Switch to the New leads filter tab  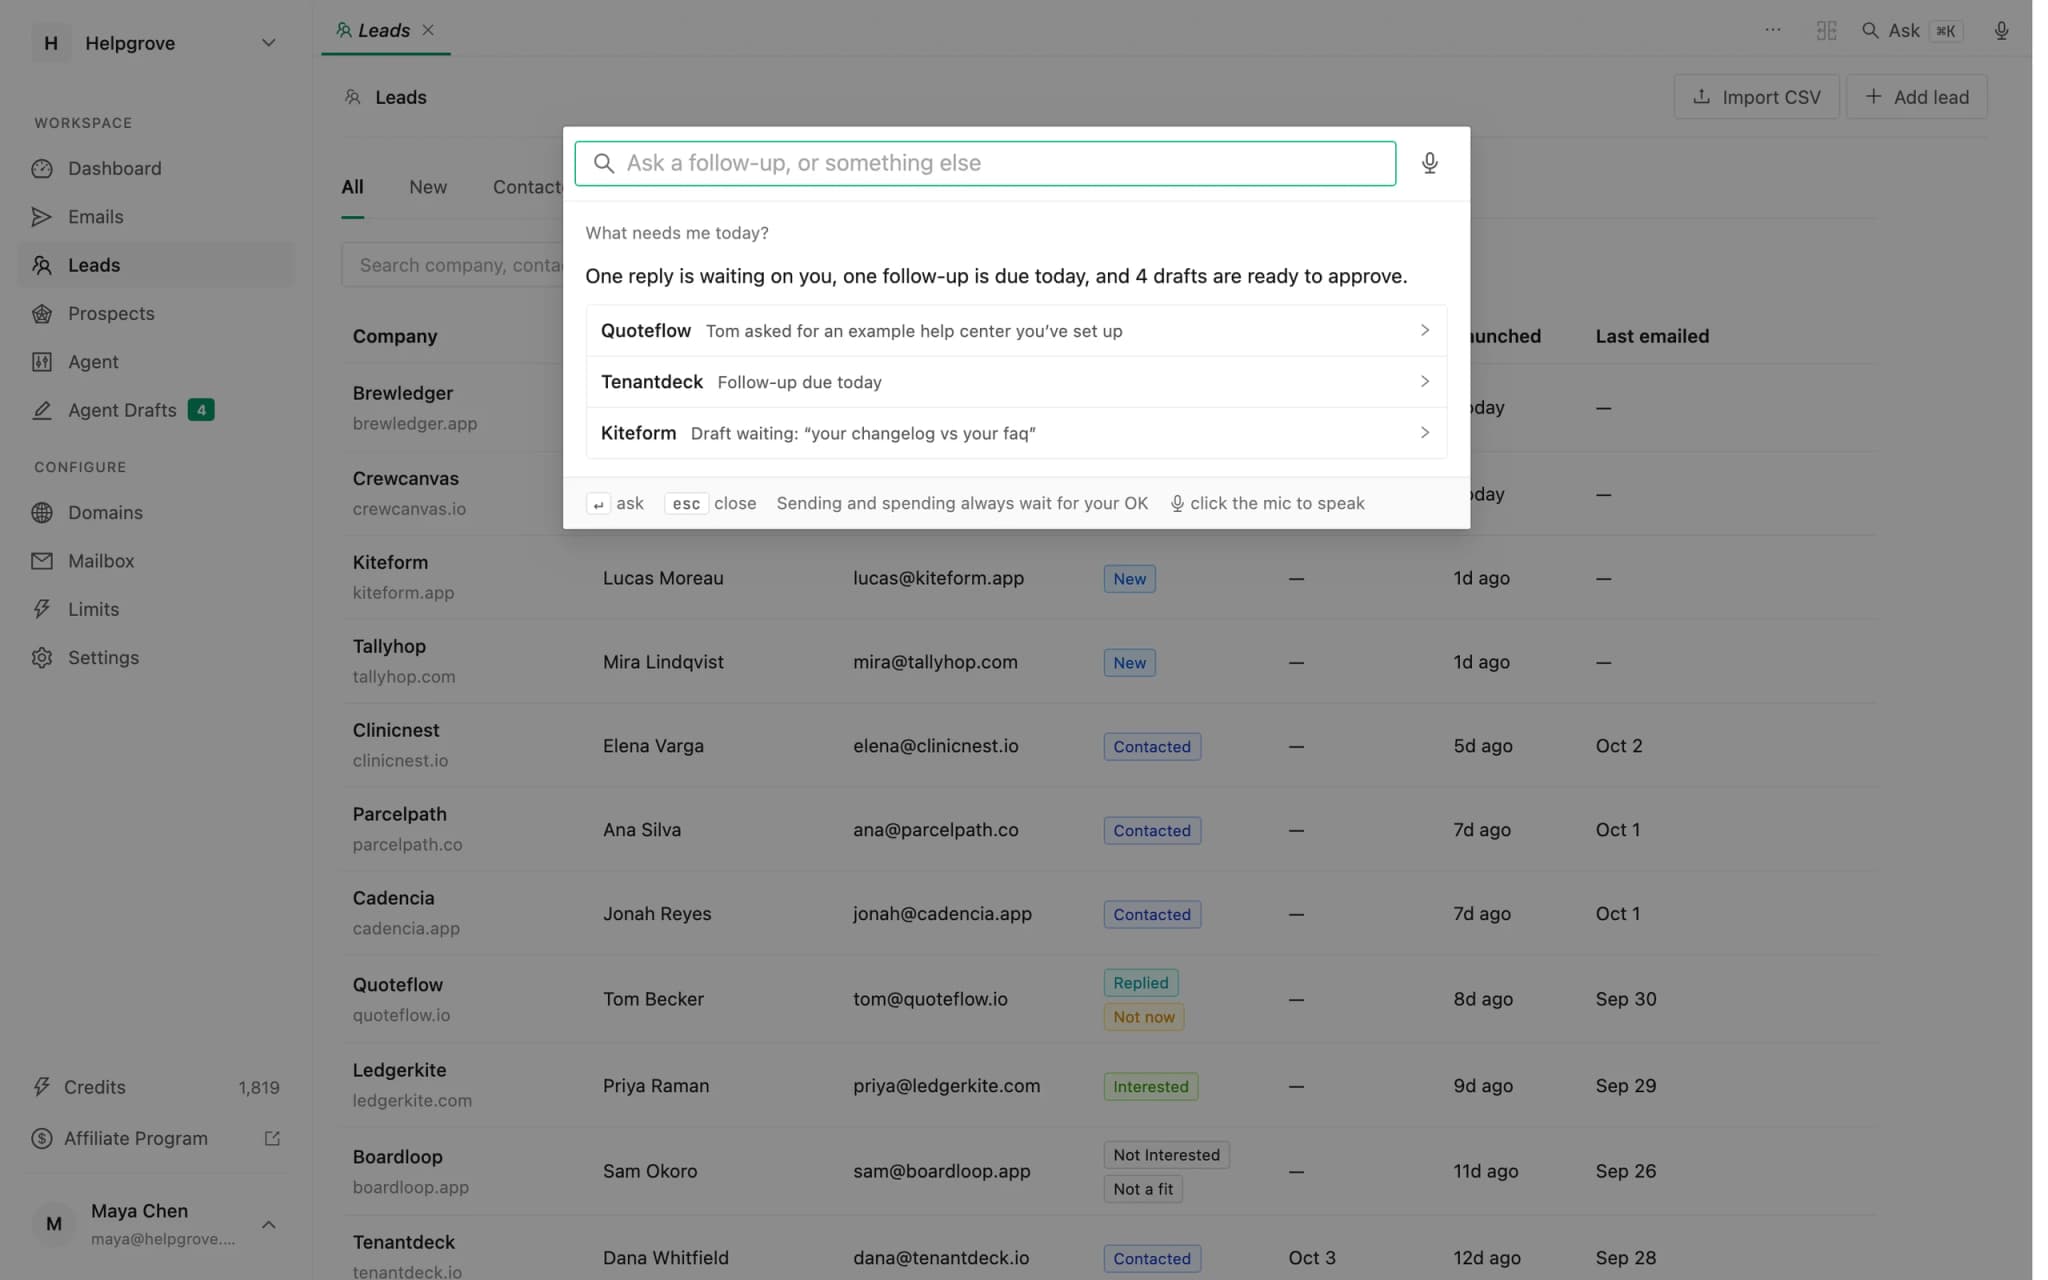coord(428,187)
